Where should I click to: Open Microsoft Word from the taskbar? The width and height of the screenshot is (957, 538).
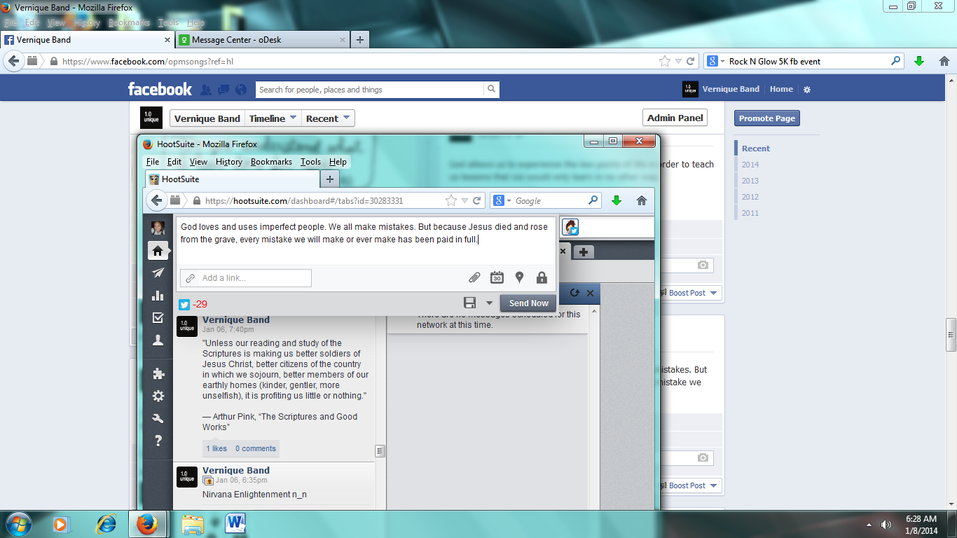click(235, 524)
